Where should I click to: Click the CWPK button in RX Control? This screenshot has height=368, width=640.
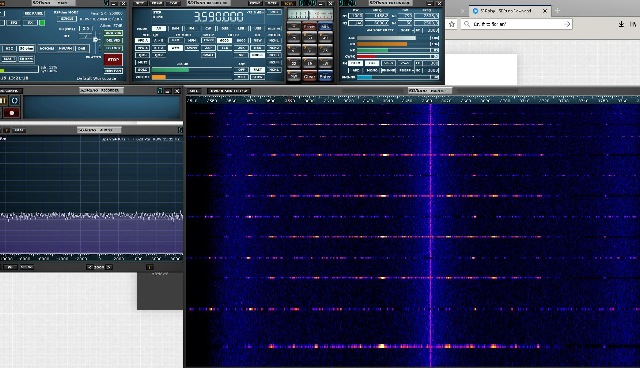pos(208,40)
